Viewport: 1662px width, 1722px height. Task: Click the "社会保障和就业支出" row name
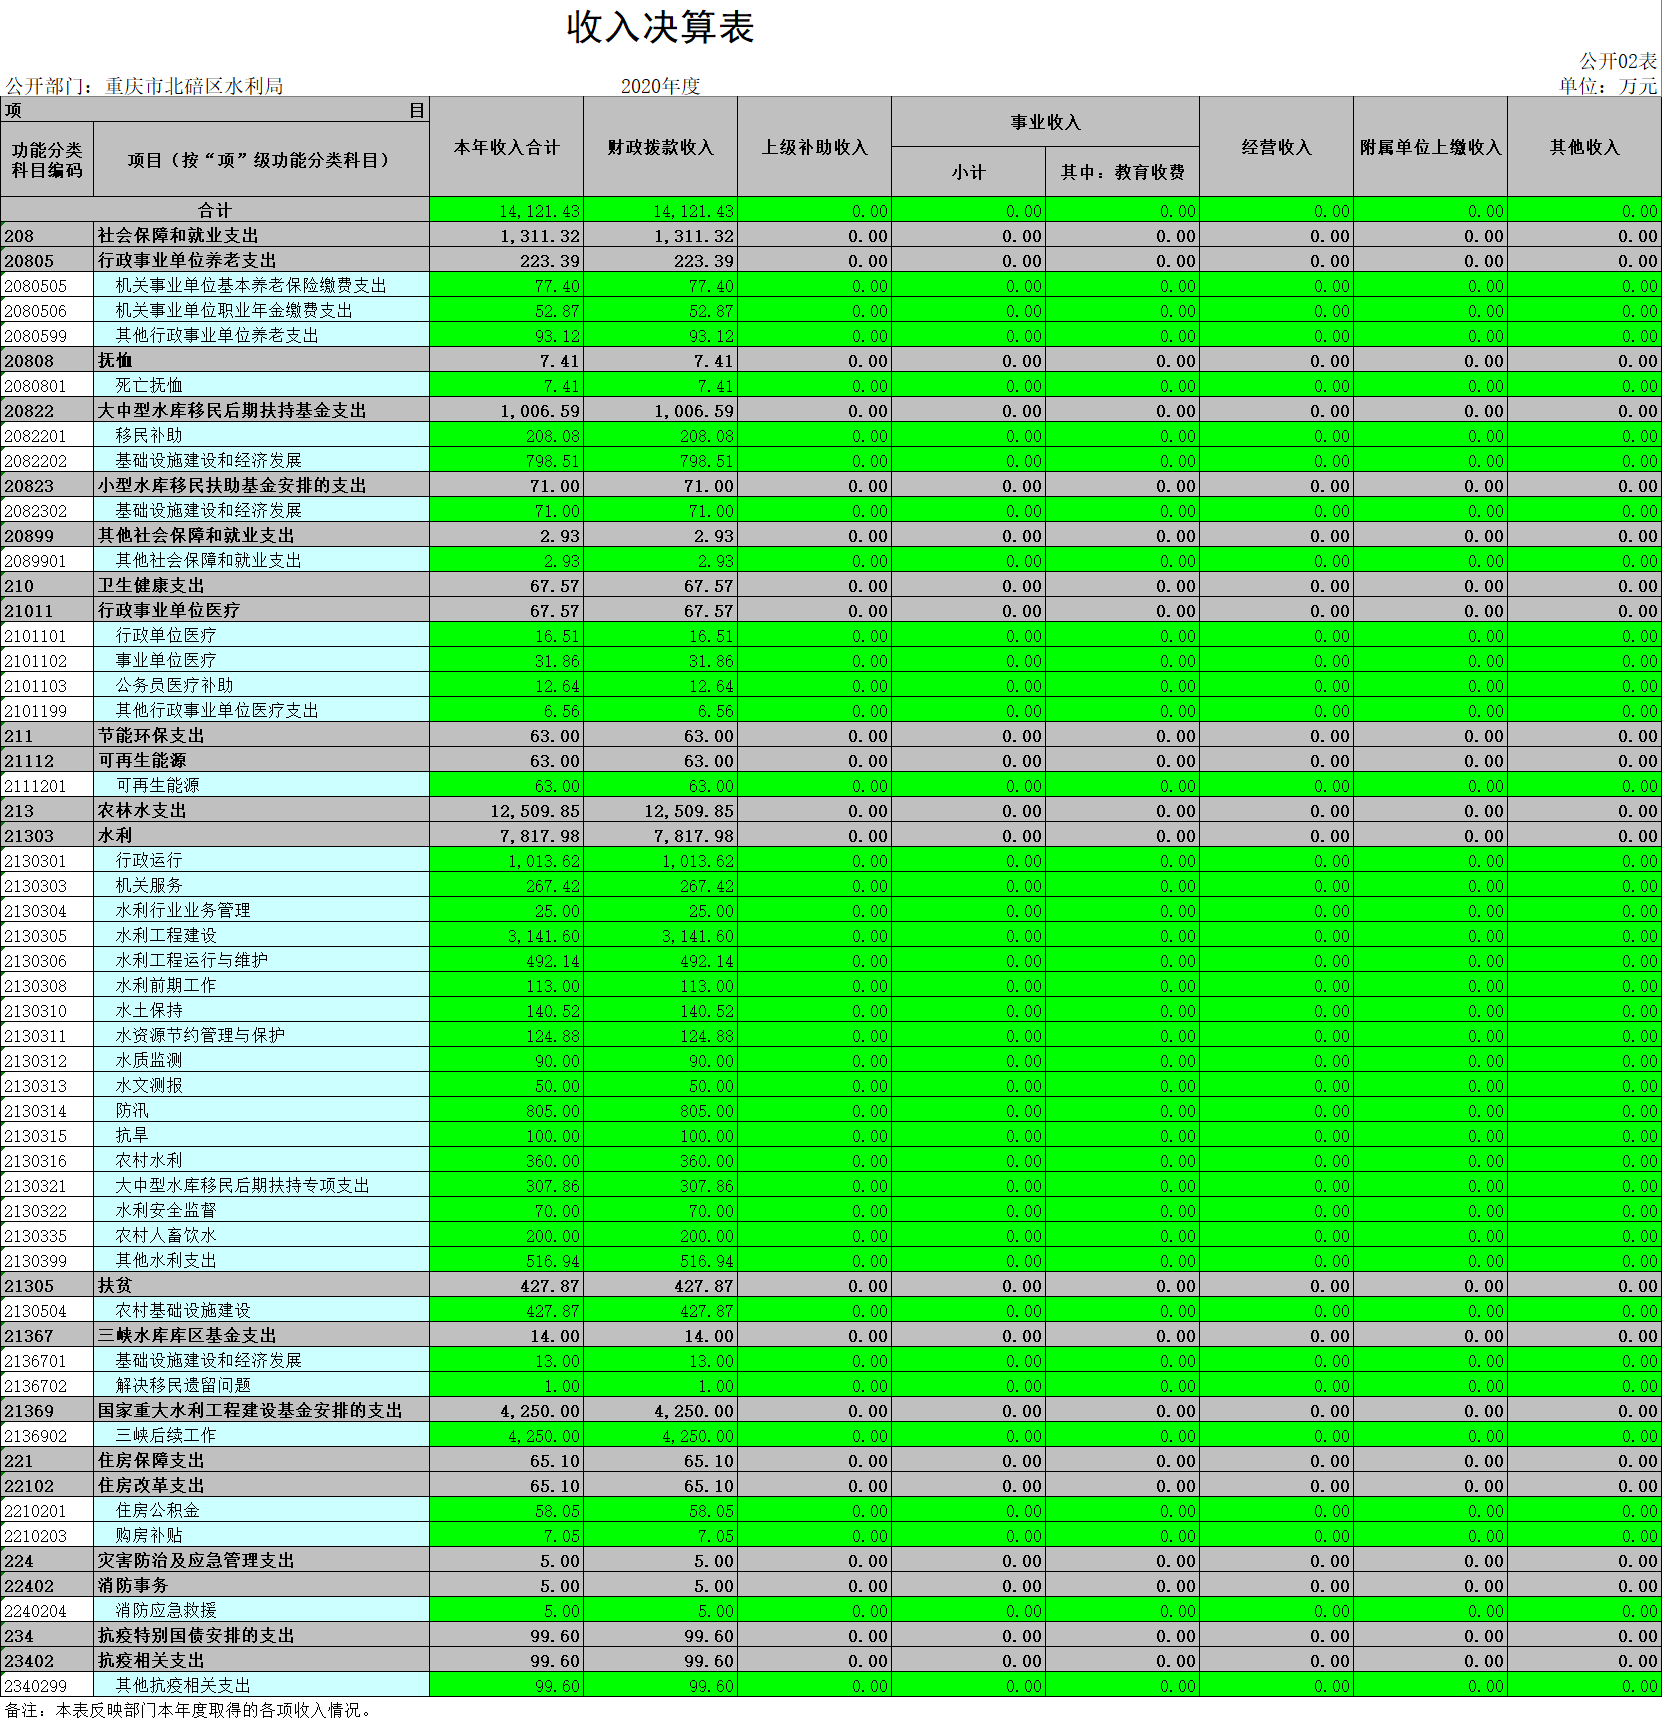[178, 235]
